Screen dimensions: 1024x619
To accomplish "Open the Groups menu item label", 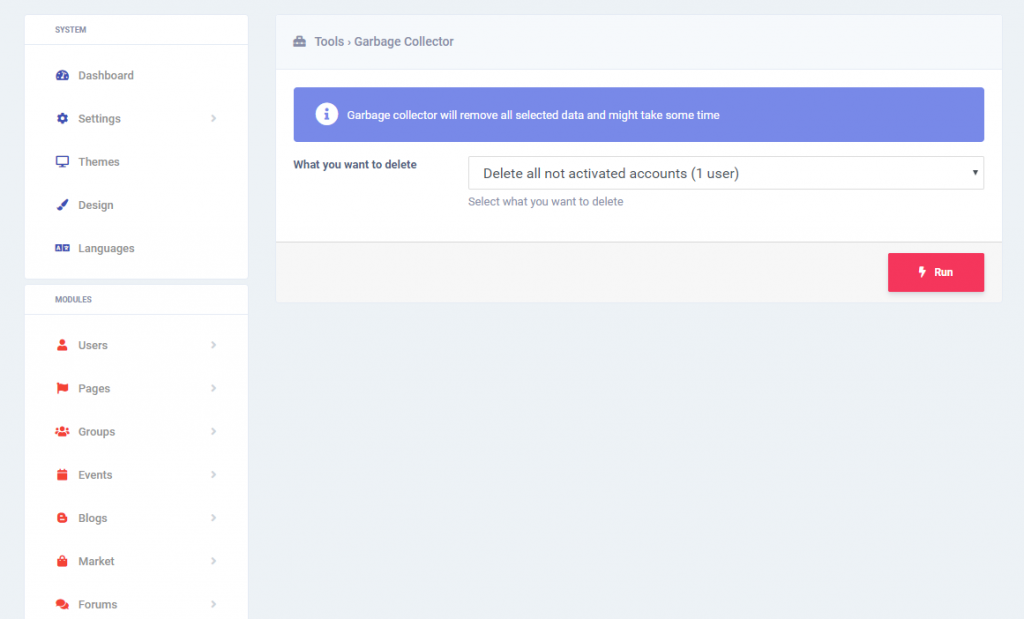I will pyautogui.click(x=97, y=432).
